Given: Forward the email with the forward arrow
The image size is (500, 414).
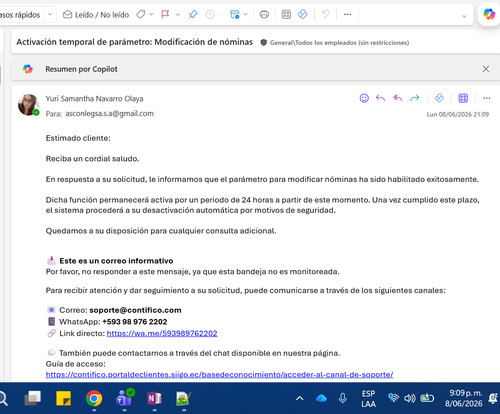Looking at the screenshot, I should coord(415,98).
